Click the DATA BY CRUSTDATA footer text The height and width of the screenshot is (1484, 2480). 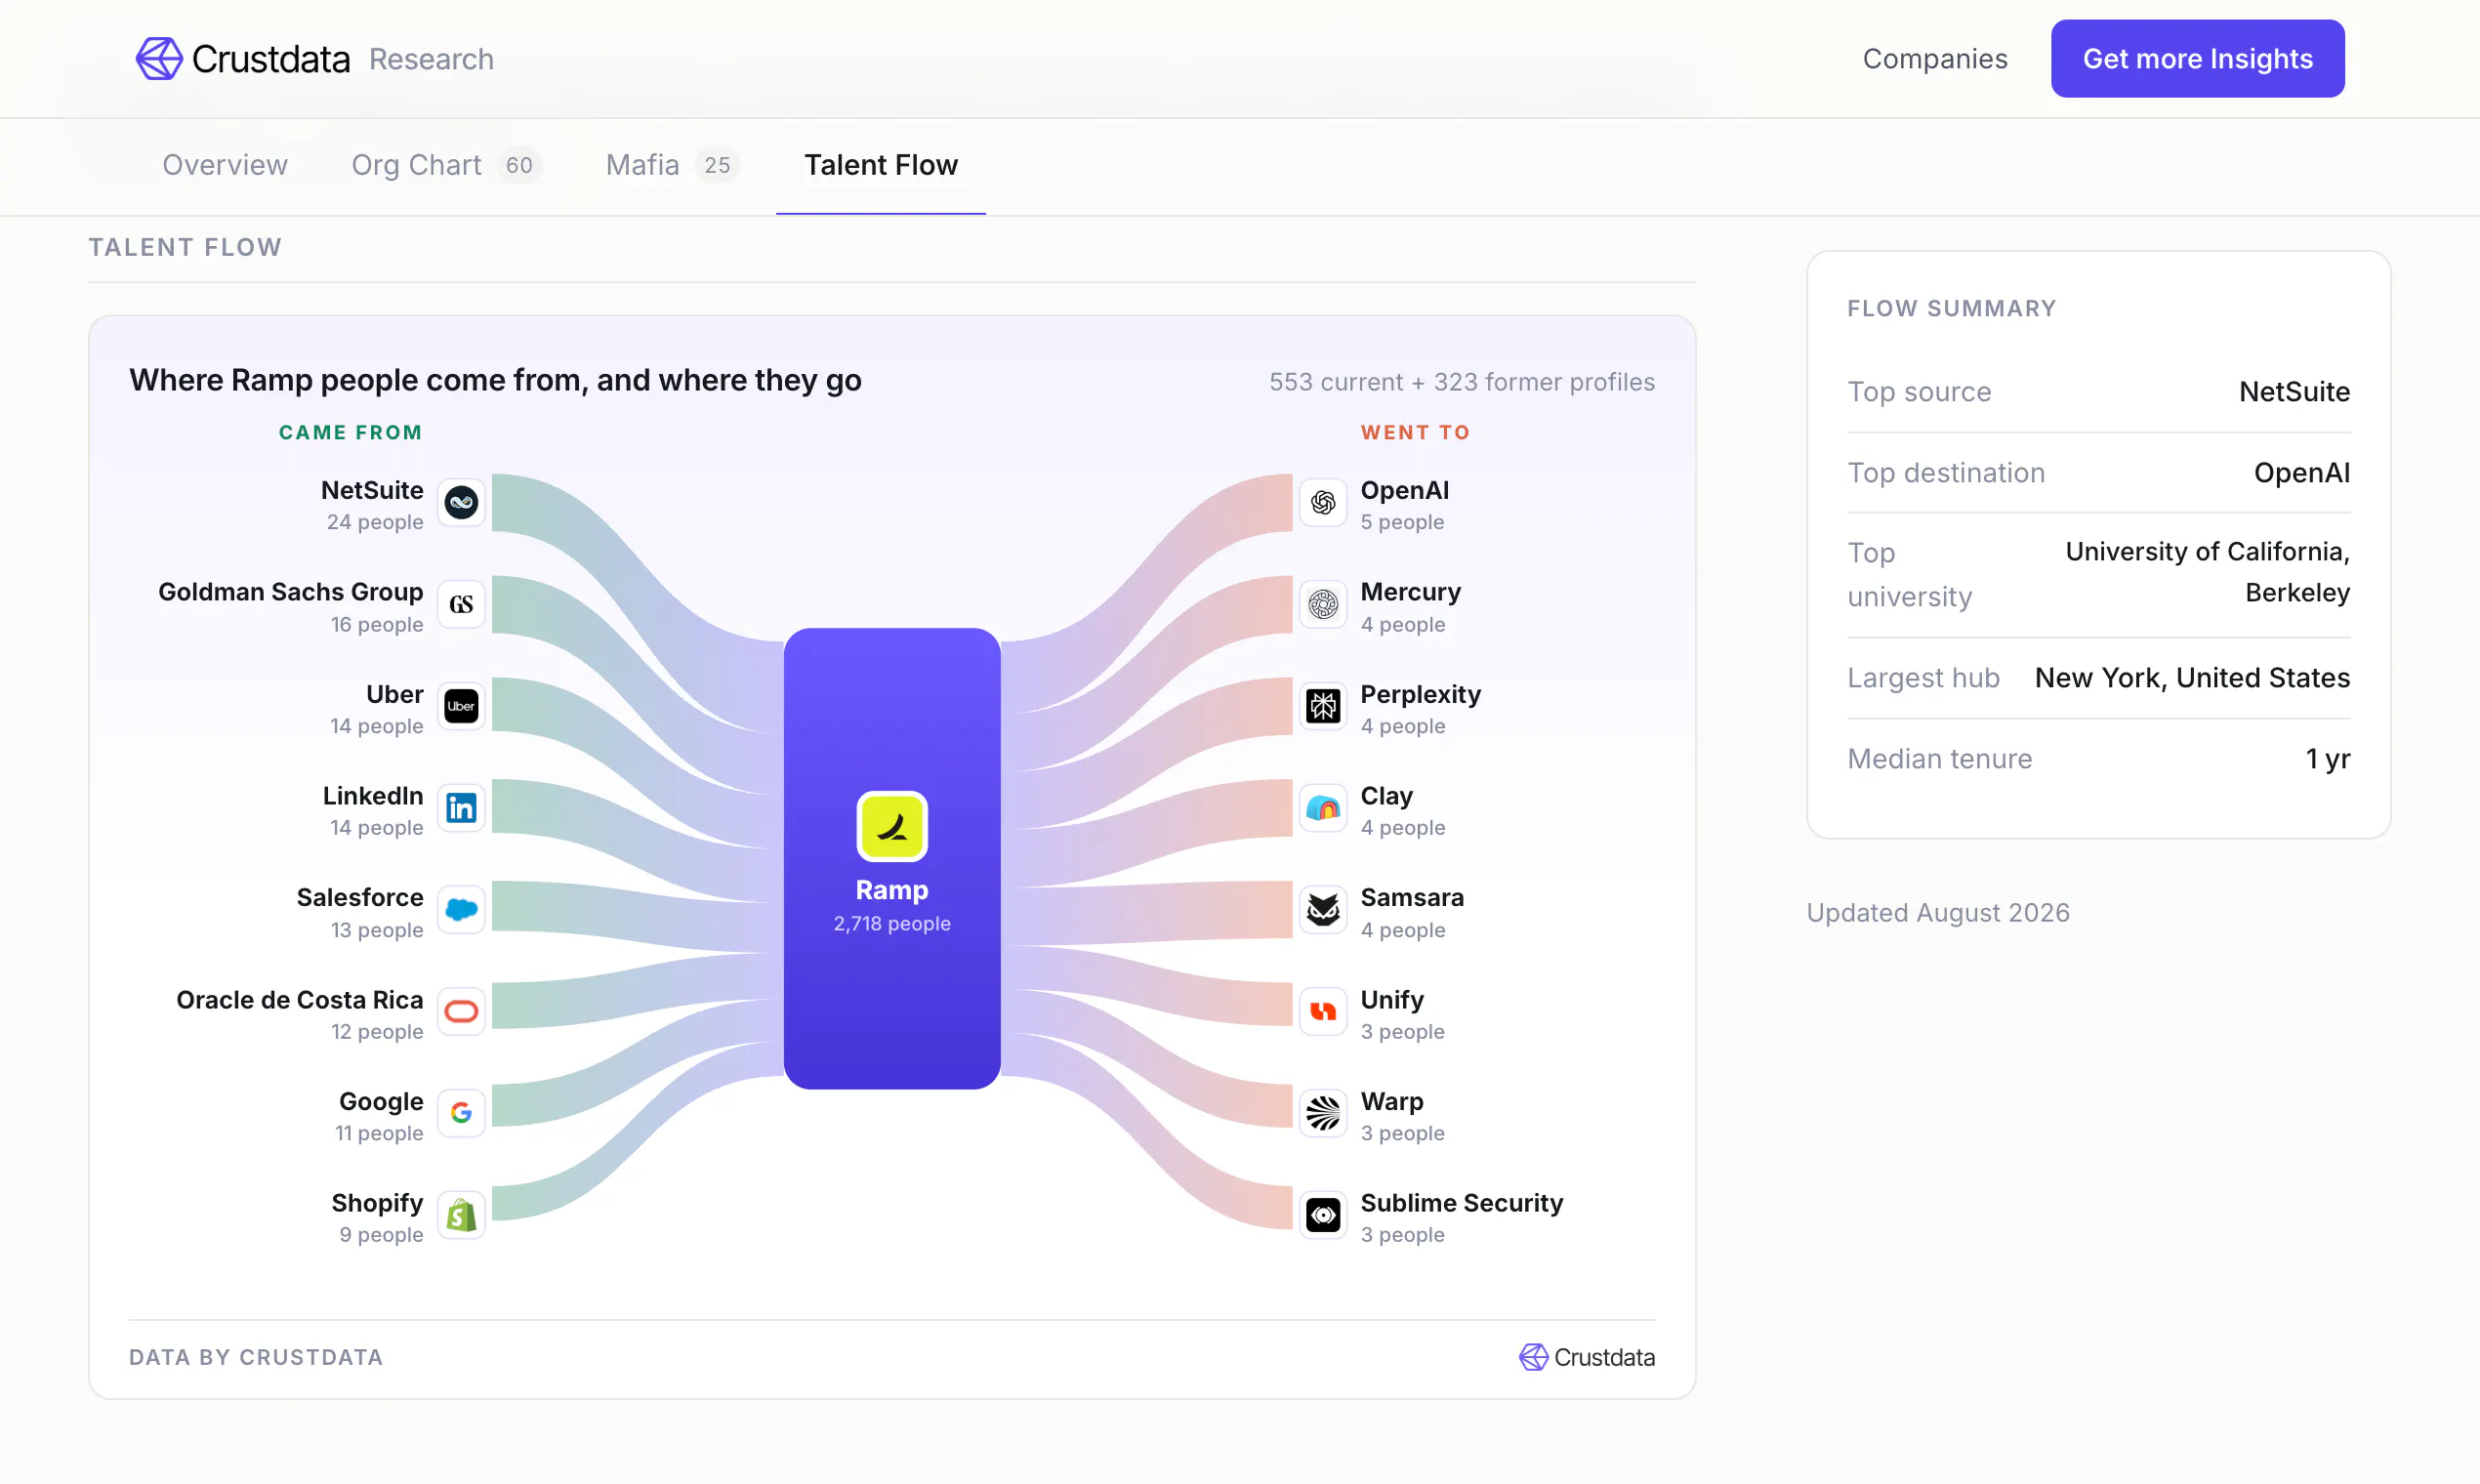(256, 1357)
